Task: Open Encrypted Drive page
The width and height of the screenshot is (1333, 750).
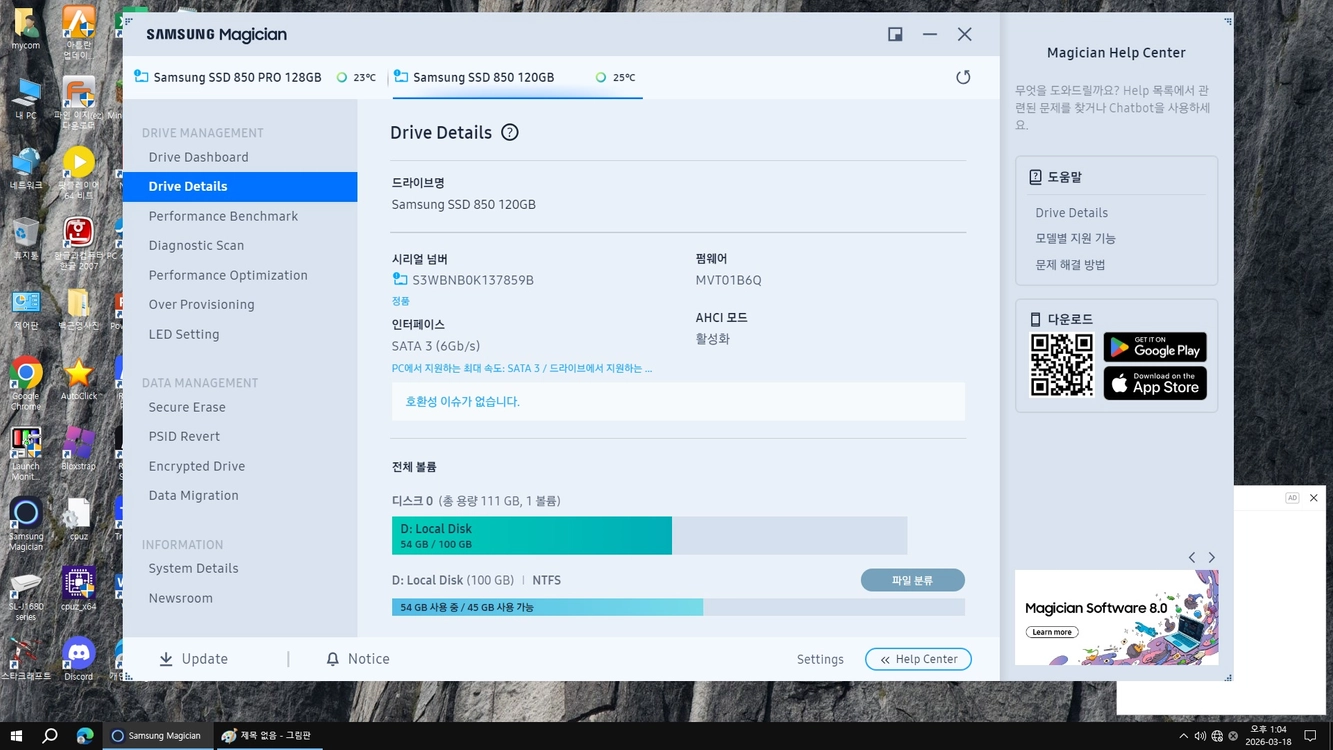Action: click(x=197, y=466)
